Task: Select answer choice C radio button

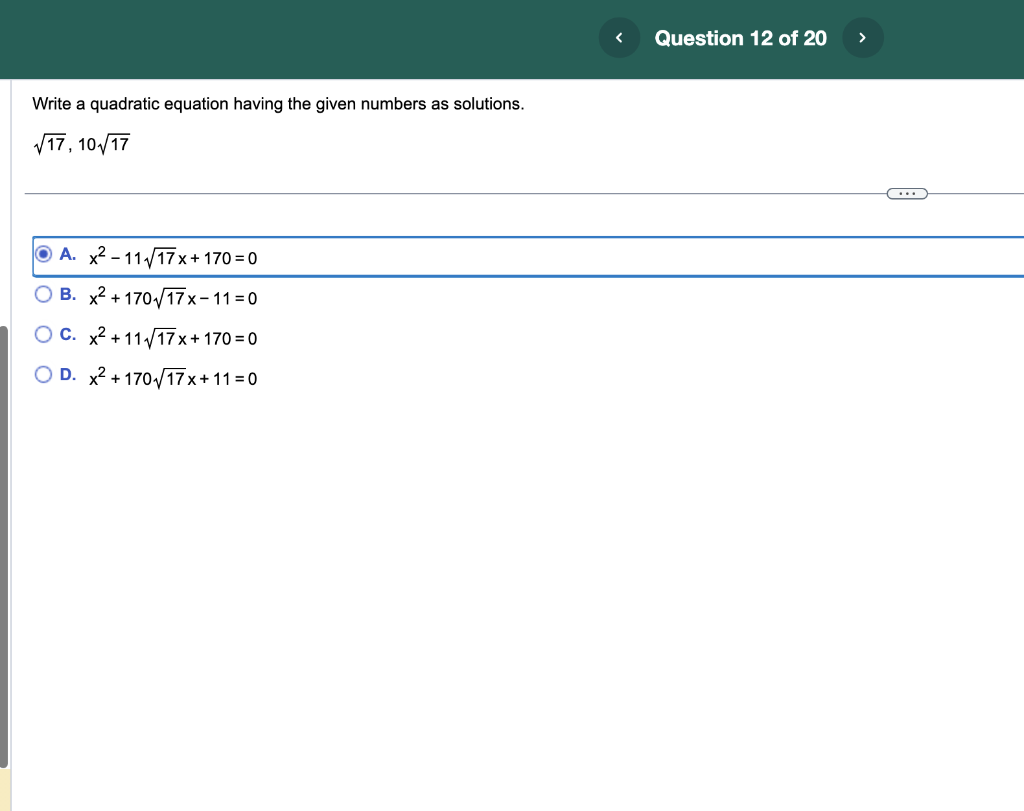Action: (43, 334)
